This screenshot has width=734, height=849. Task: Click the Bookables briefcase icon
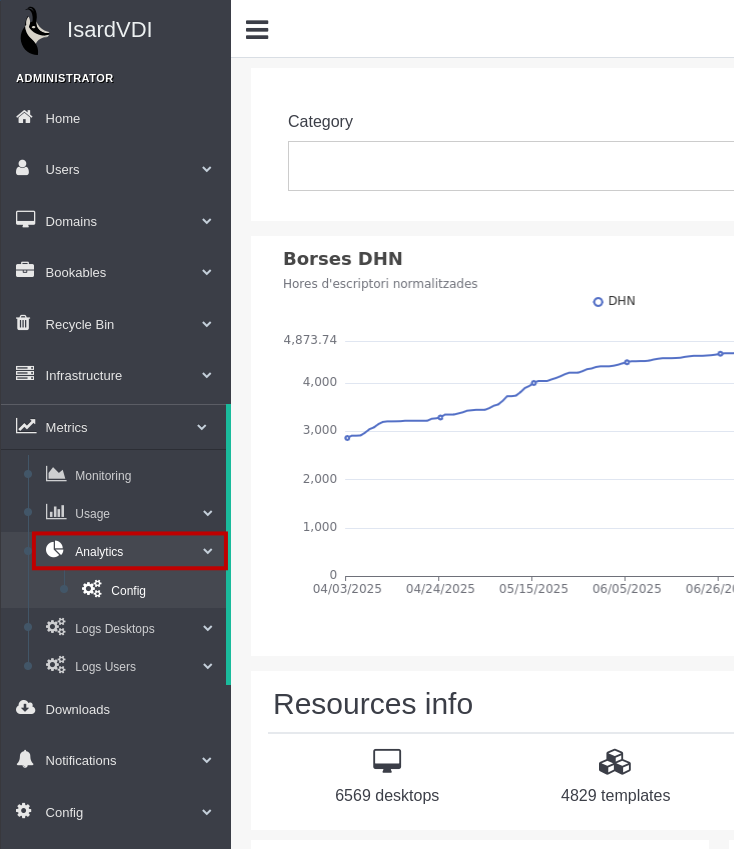click(x=25, y=272)
